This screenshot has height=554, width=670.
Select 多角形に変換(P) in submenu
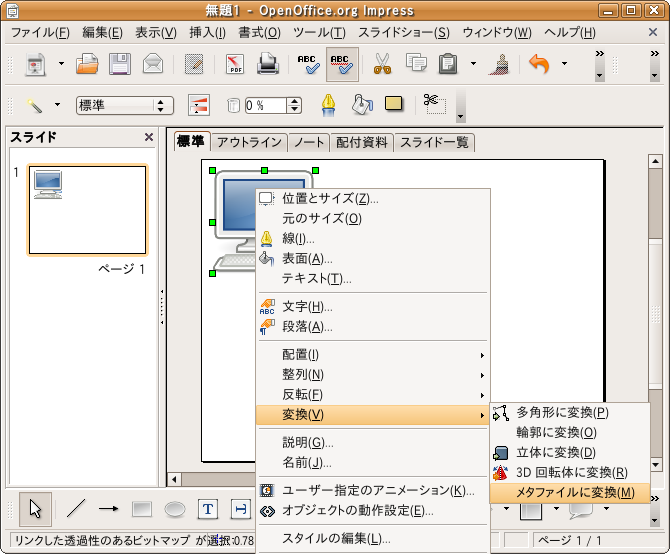point(570,413)
